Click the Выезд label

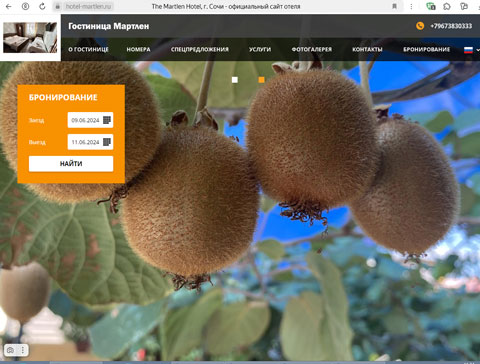click(37, 142)
